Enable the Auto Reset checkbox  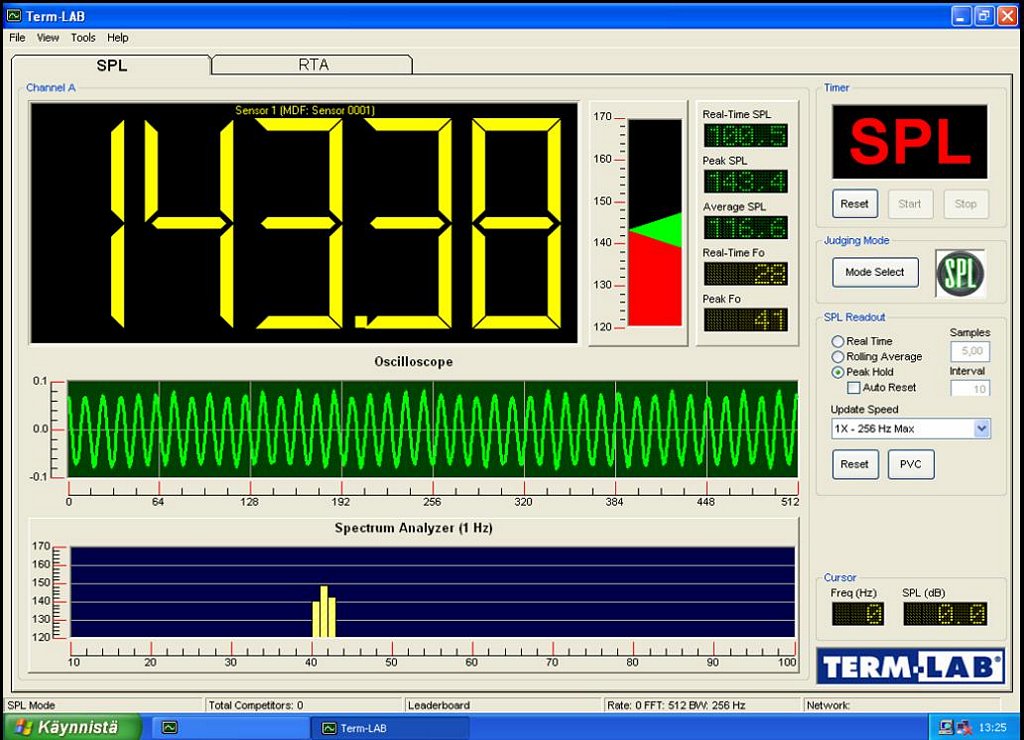click(853, 387)
